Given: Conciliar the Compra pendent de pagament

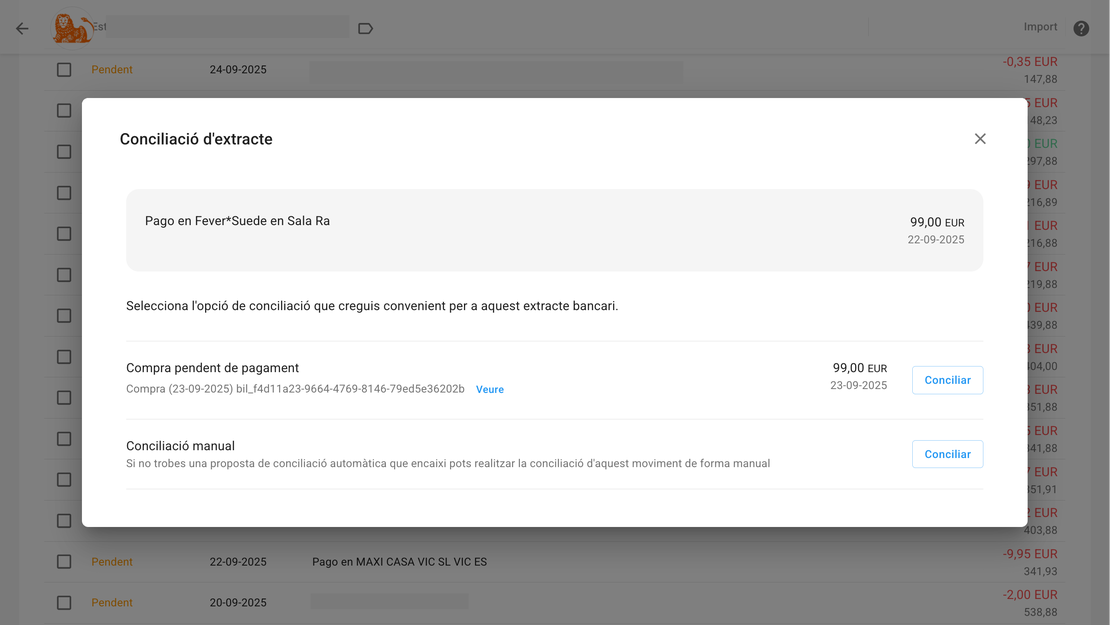Looking at the screenshot, I should [947, 380].
